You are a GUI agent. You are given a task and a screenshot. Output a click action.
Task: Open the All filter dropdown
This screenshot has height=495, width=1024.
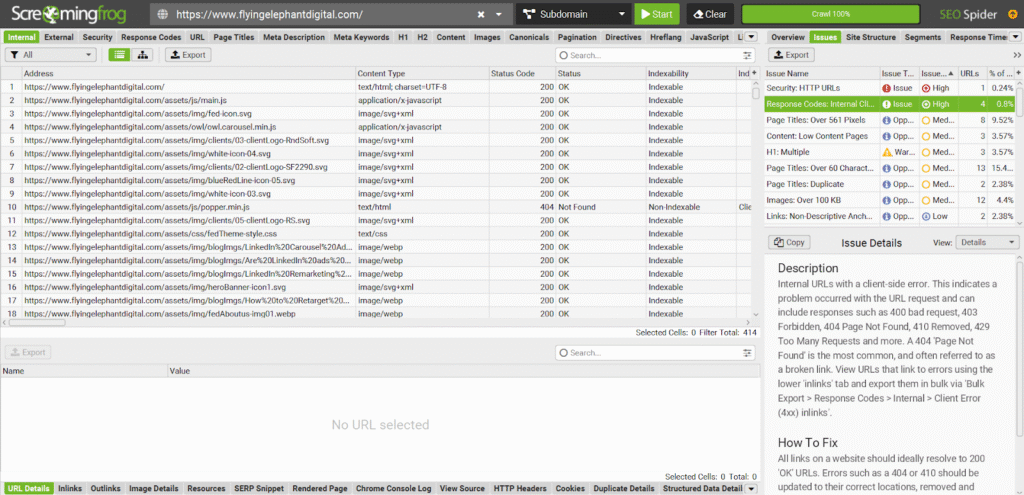[50, 55]
